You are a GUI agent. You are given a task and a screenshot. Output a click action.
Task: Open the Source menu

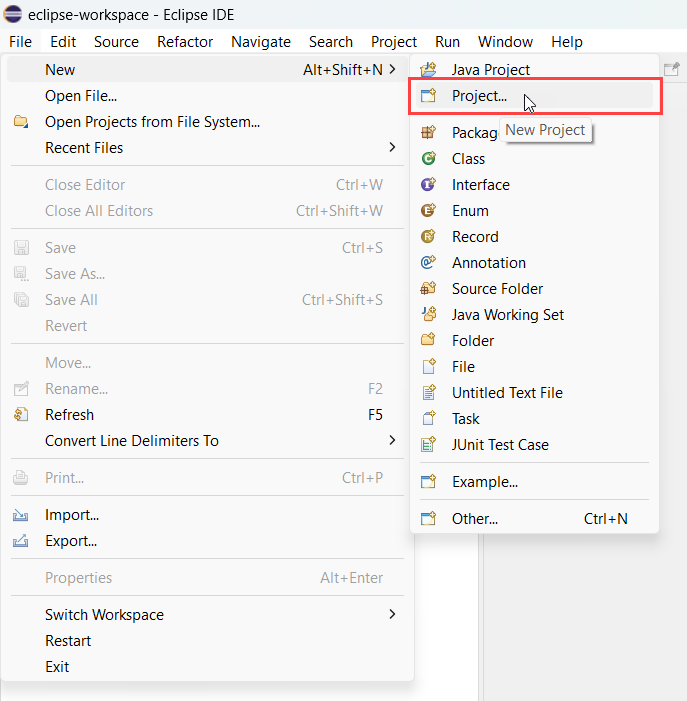[x=116, y=42]
